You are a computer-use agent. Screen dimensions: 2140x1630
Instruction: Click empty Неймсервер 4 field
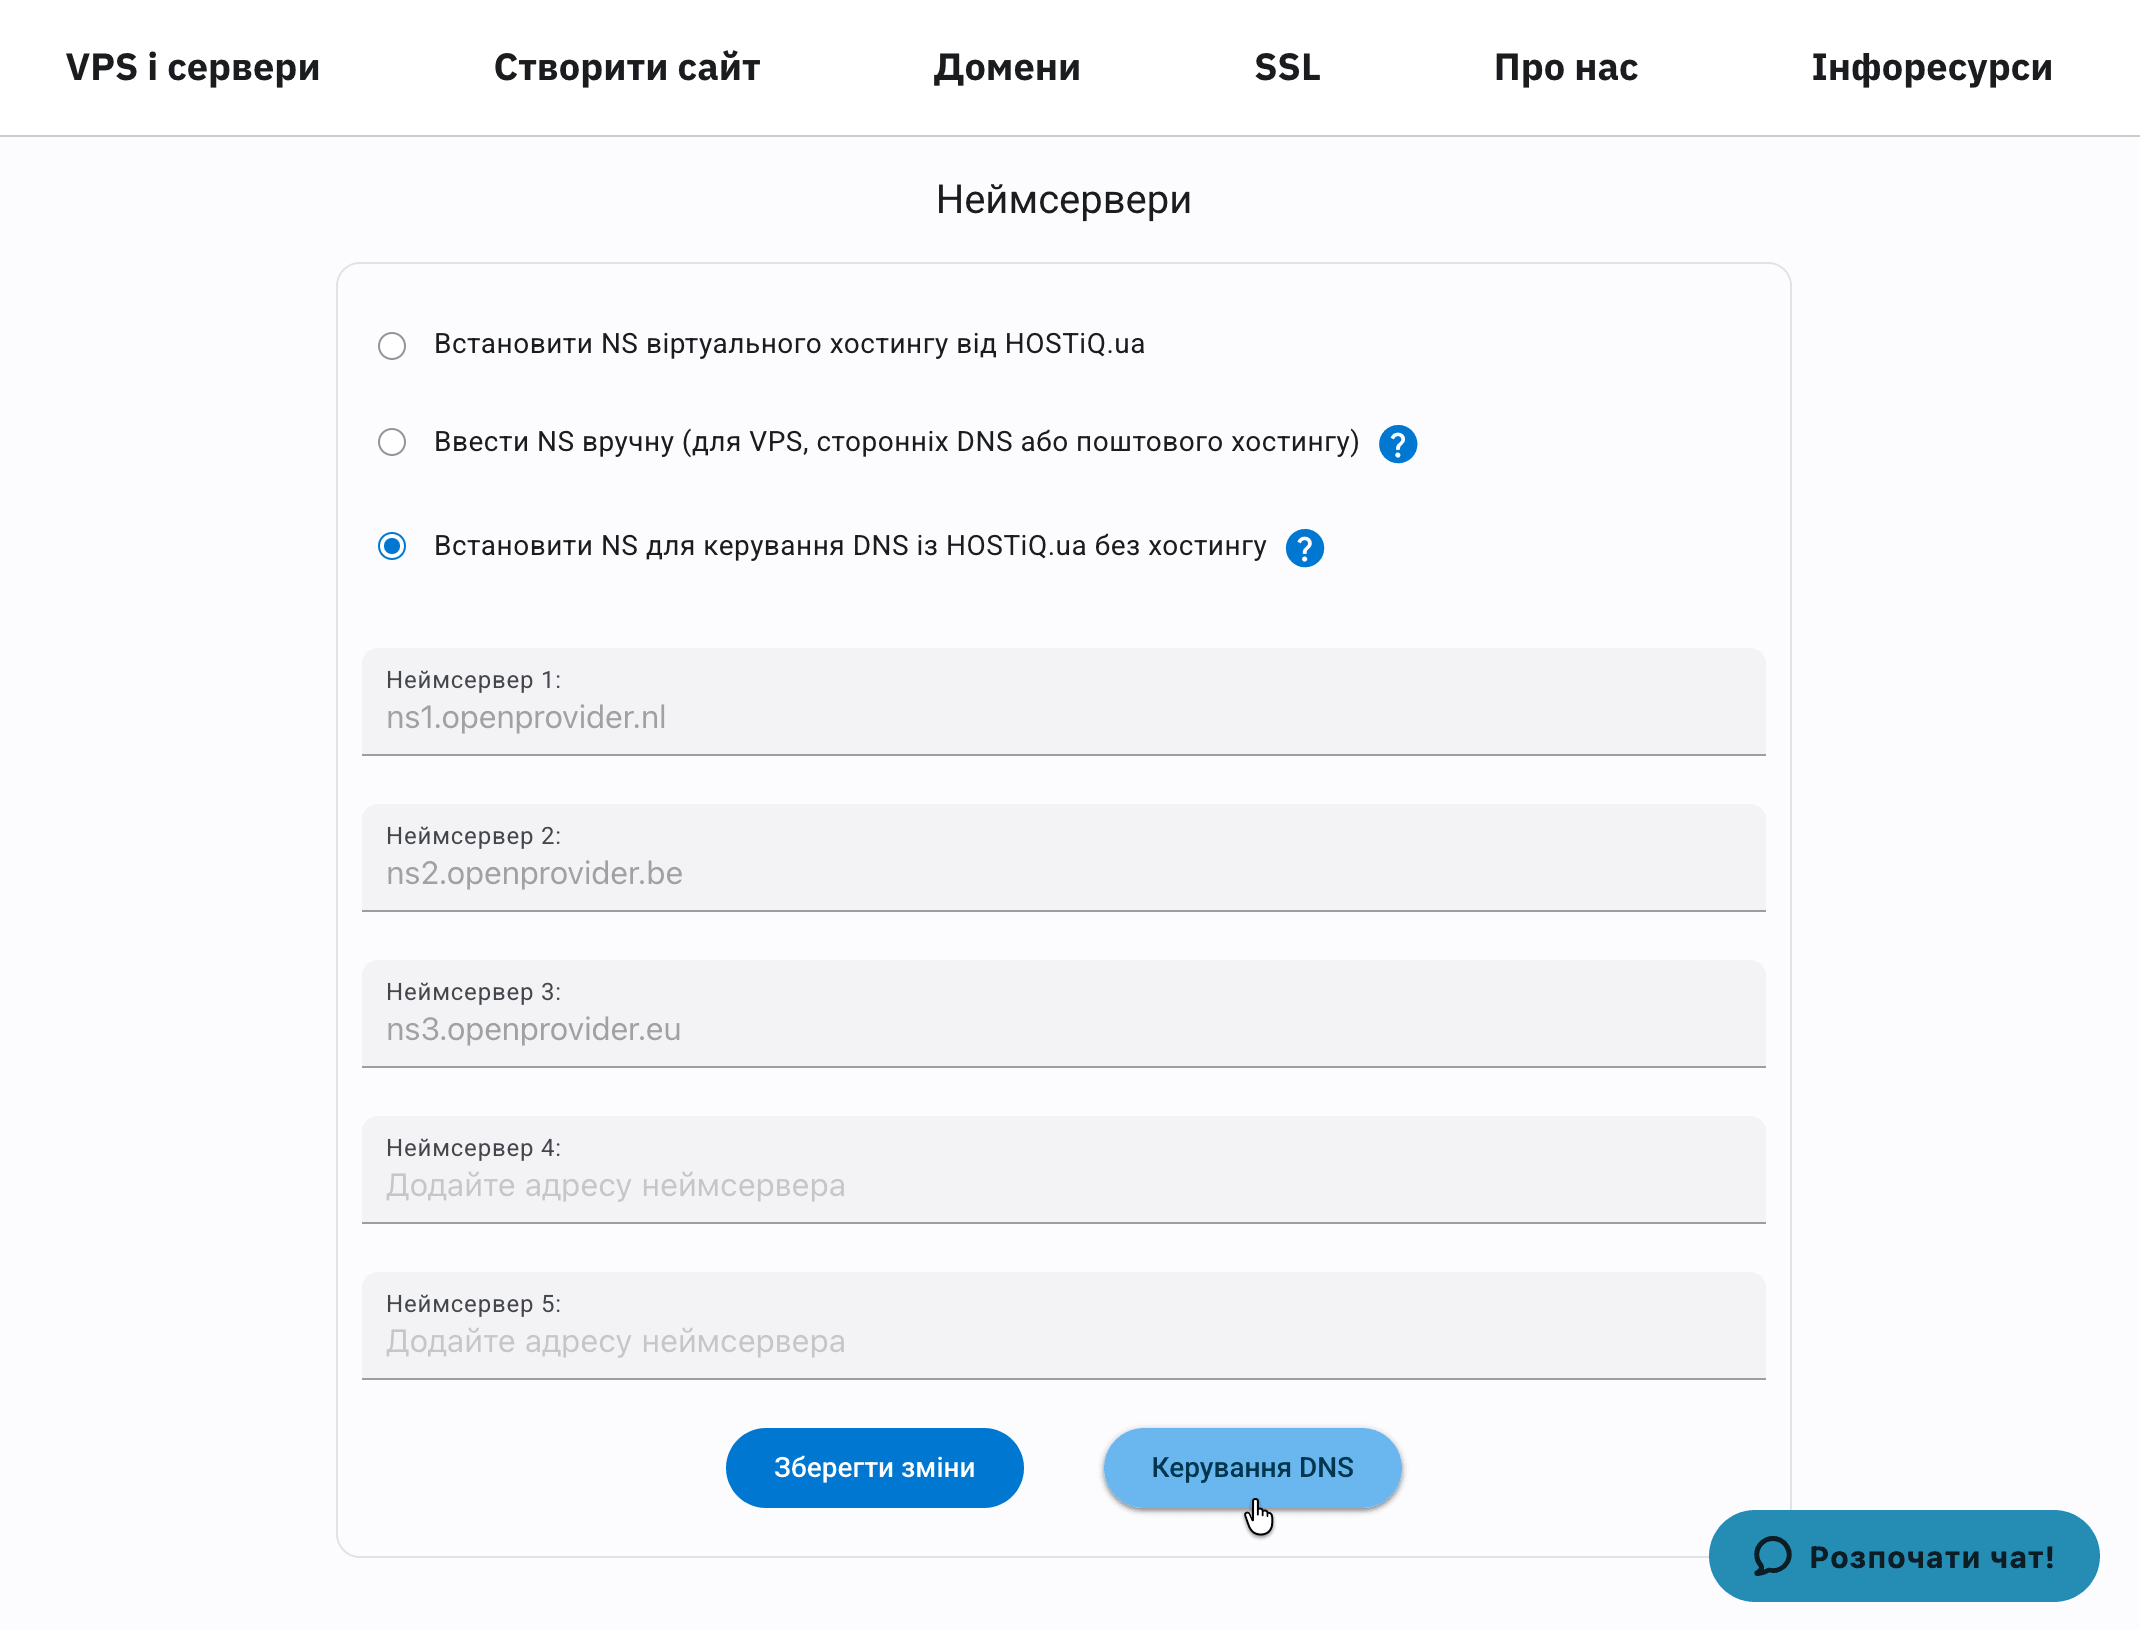pos(1063,1184)
